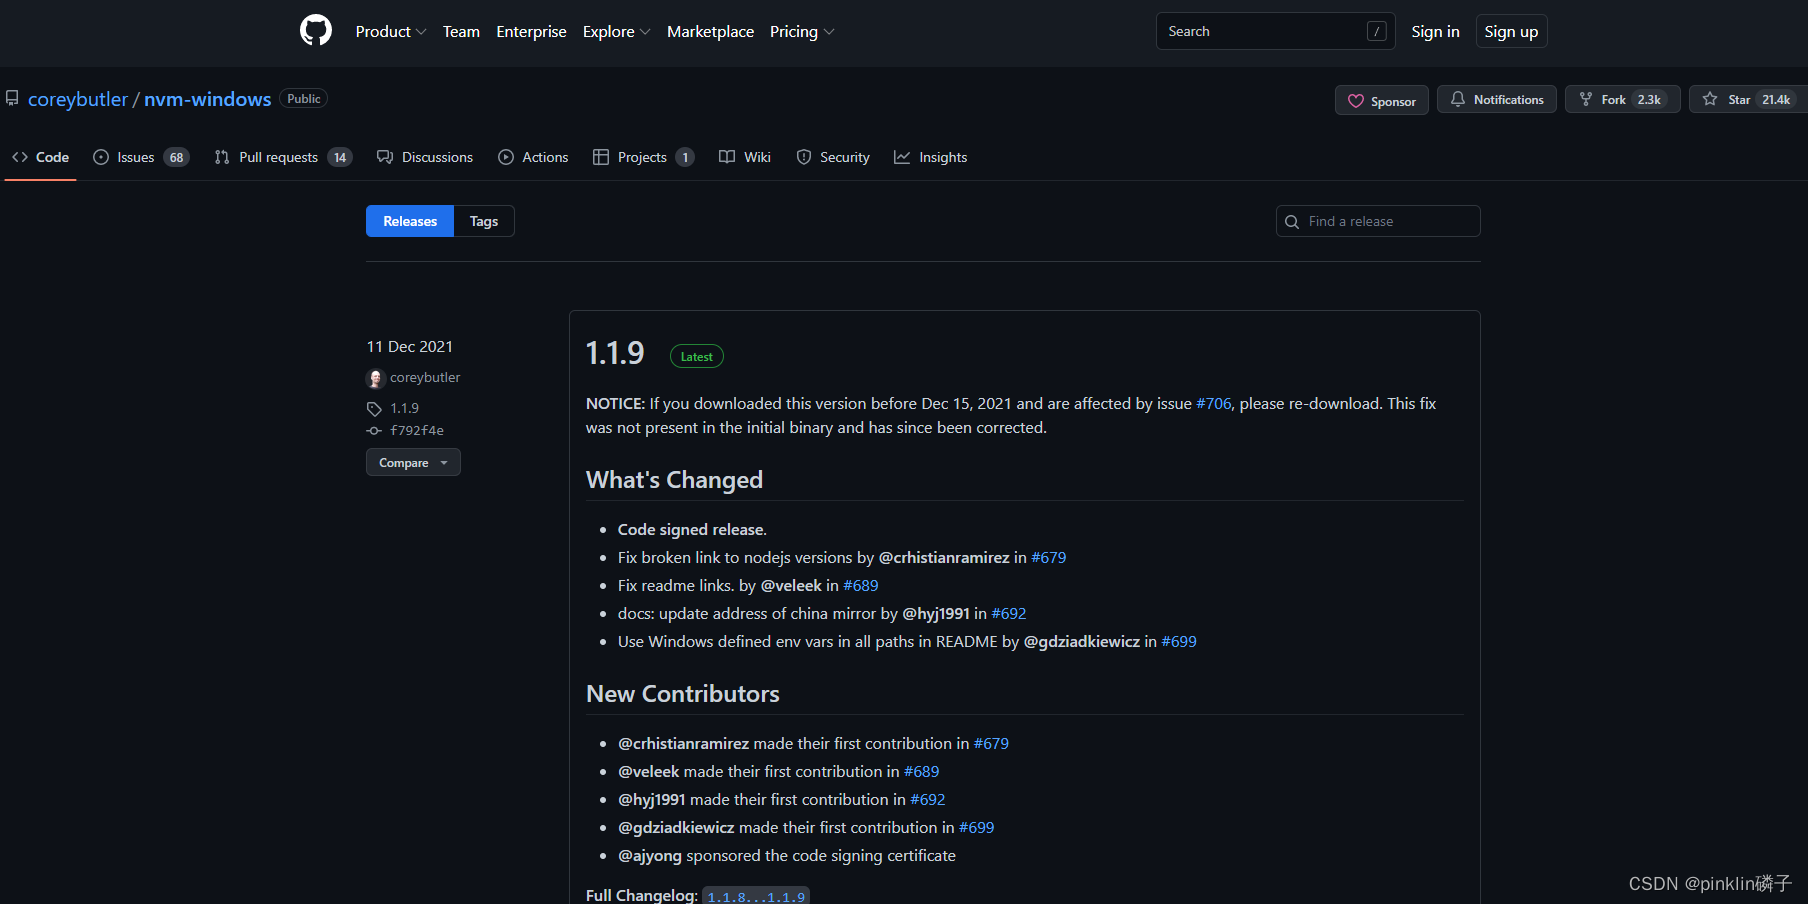Image resolution: width=1808 pixels, height=904 pixels.
Task: Focus the GitHub search field
Action: [1275, 31]
